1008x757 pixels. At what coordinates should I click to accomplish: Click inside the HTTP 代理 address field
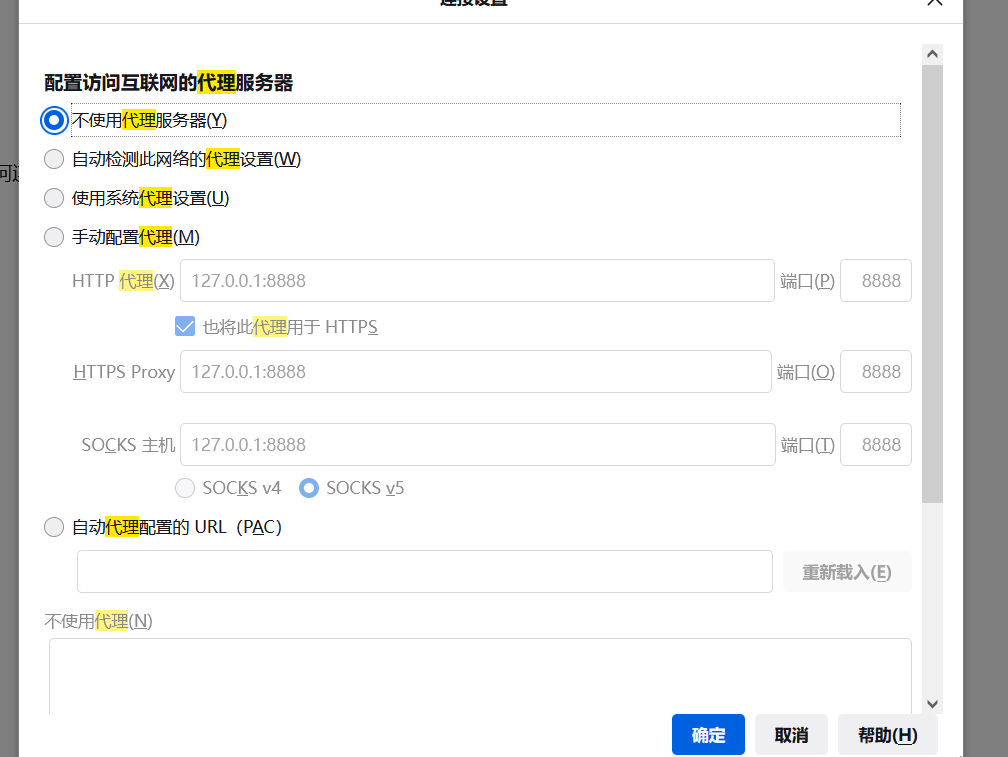pyautogui.click(x=475, y=280)
